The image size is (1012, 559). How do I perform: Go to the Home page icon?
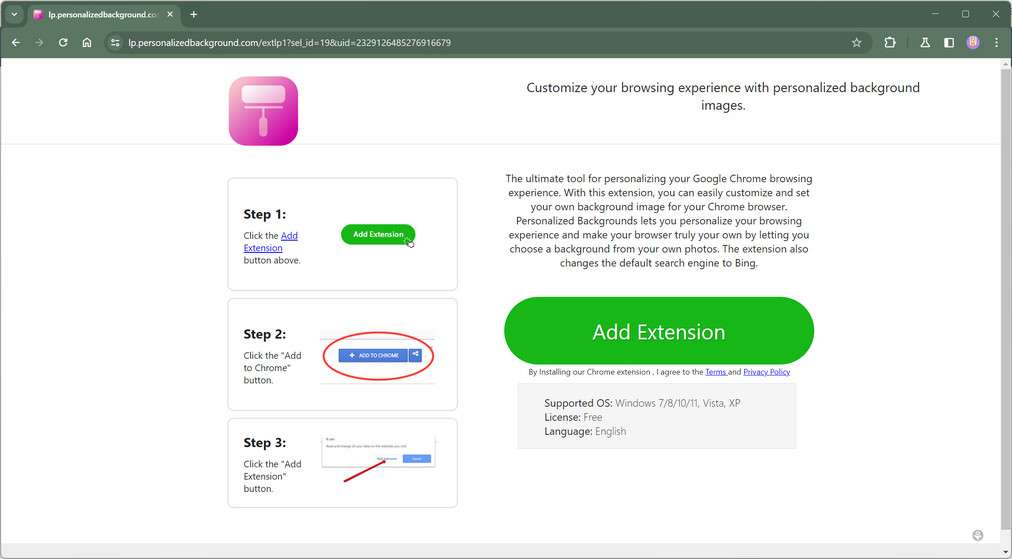pyautogui.click(x=87, y=43)
